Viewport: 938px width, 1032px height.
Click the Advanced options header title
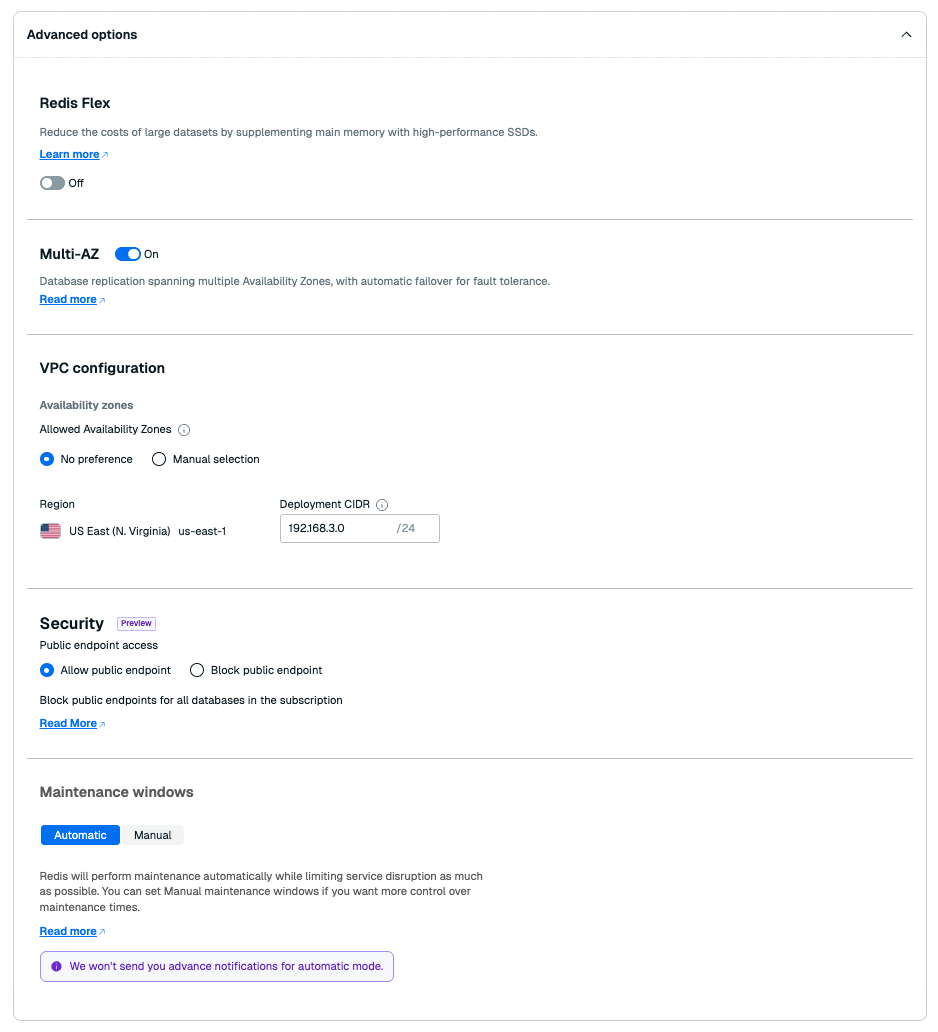82,35
